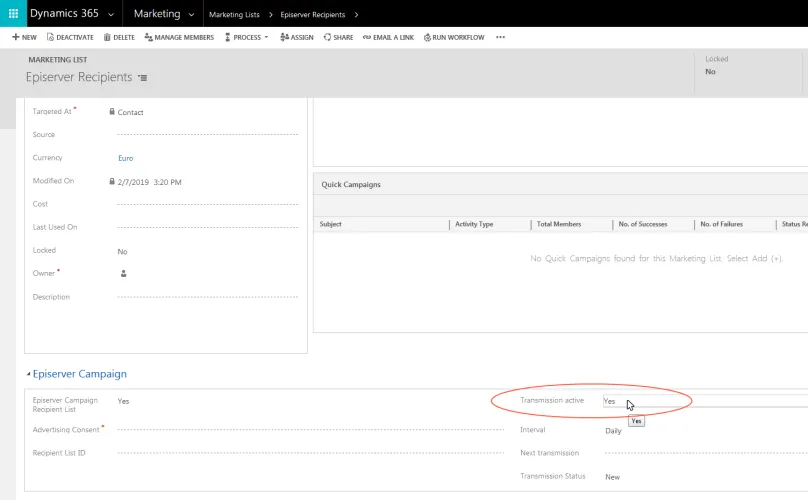This screenshot has height=500, width=808.
Task: Click the Cost field
Action: (208, 204)
